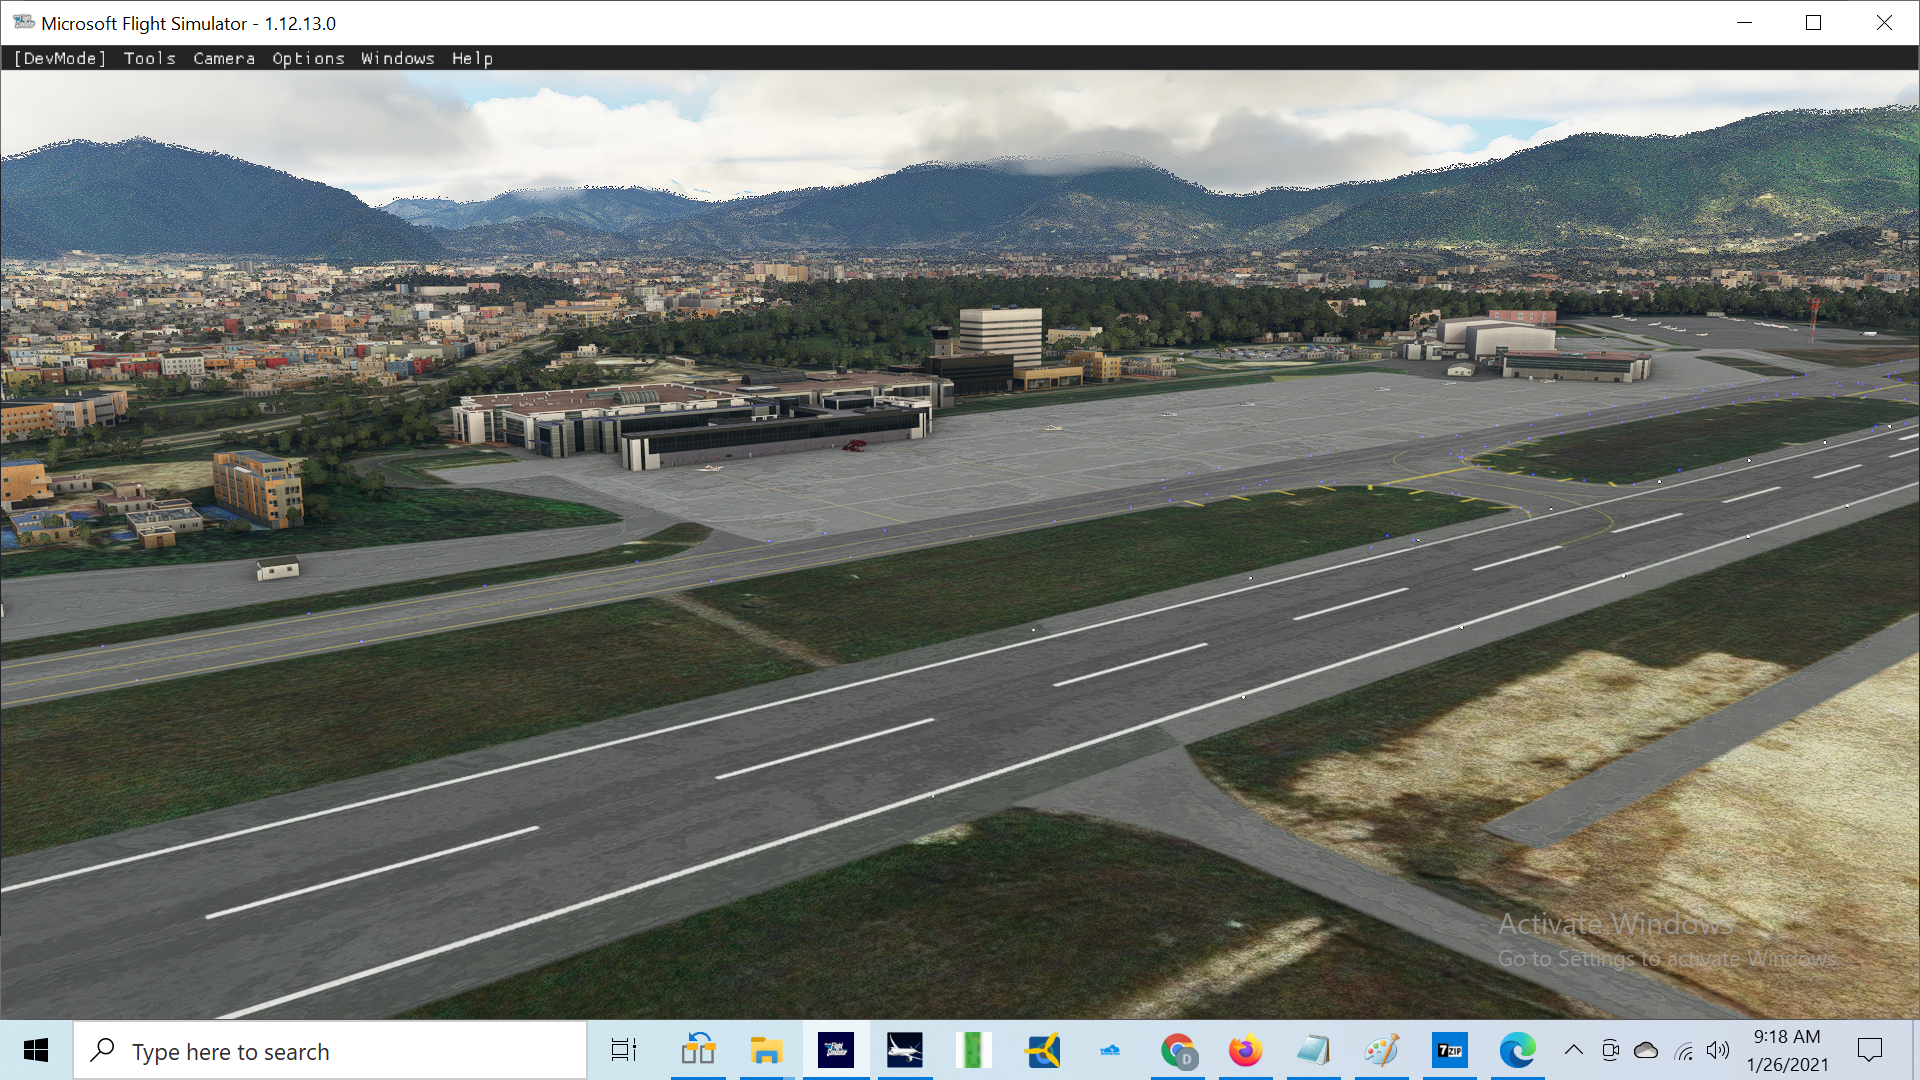
Task: Open Firefox from the taskbar
Action: (x=1246, y=1050)
